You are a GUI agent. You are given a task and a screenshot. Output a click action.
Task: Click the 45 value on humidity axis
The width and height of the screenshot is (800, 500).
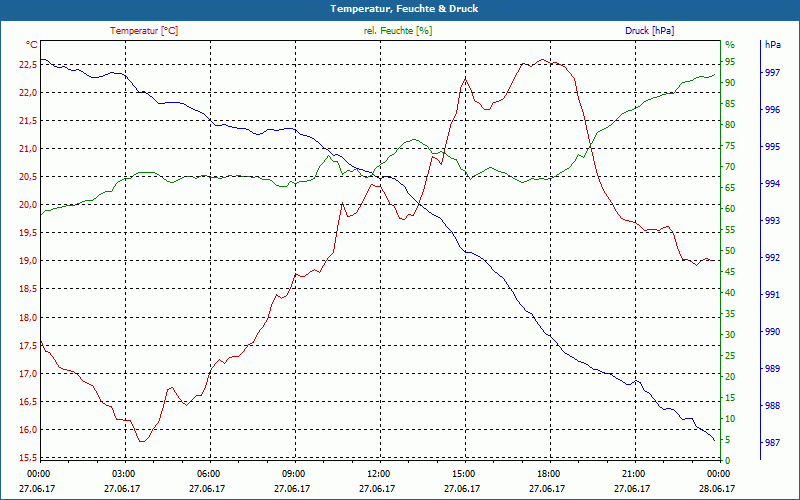[731, 272]
